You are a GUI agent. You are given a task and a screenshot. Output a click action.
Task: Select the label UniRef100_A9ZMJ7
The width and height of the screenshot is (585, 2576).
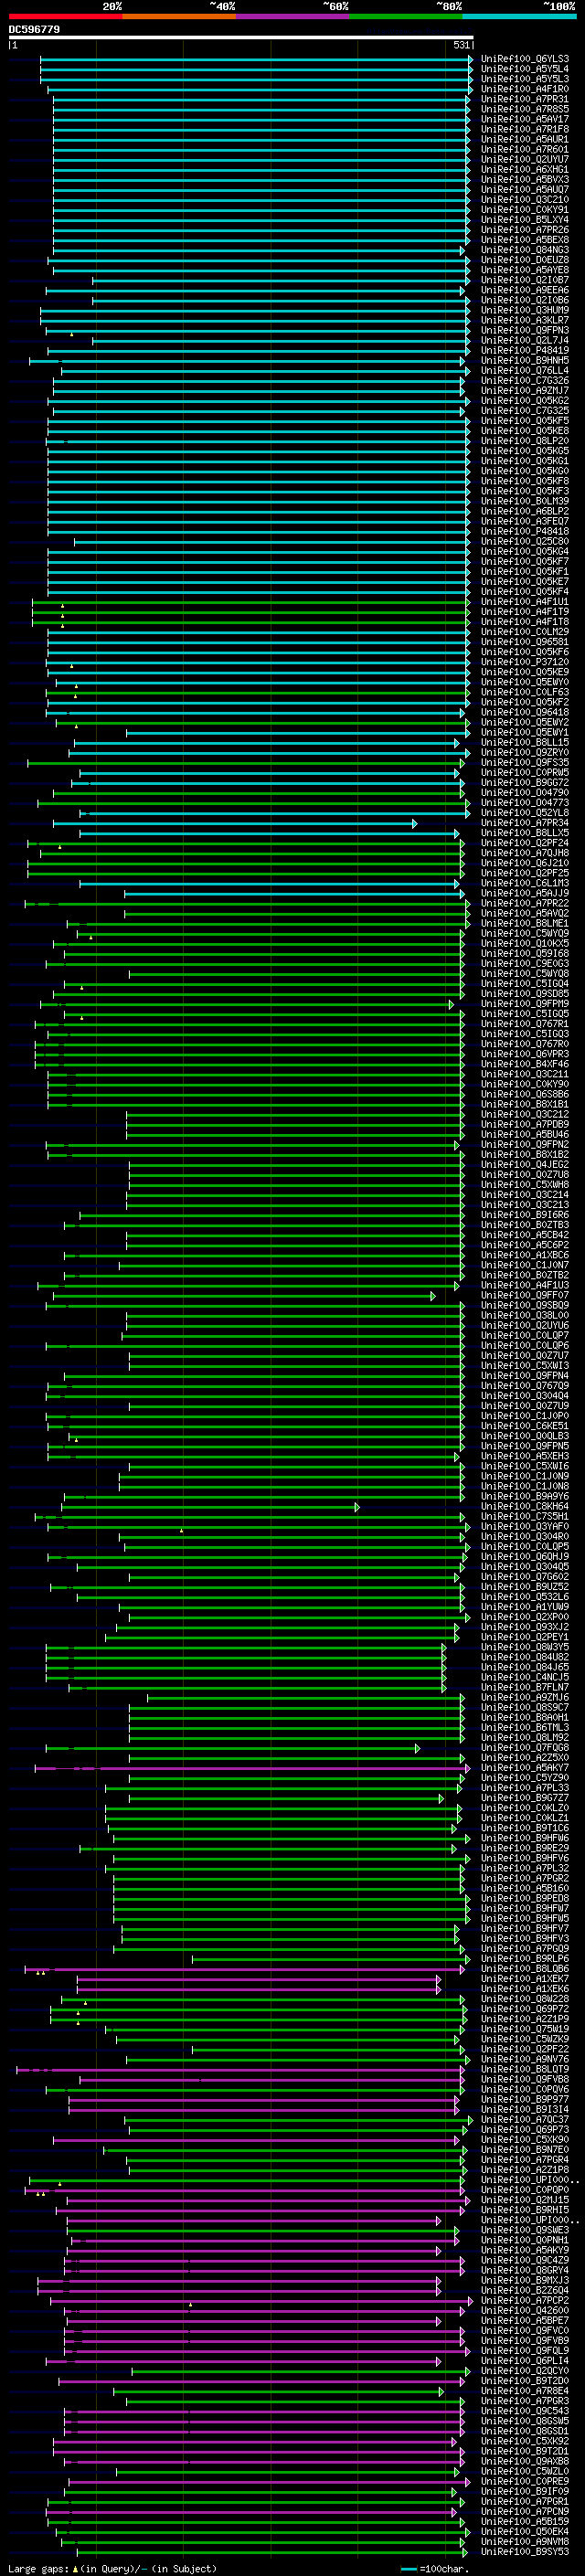click(x=524, y=391)
